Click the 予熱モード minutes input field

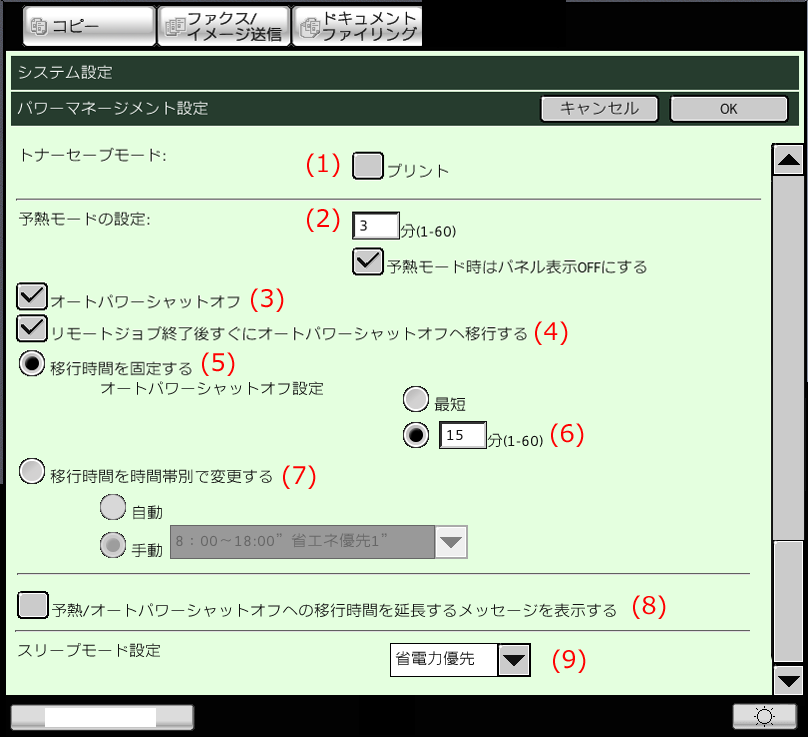(x=377, y=227)
